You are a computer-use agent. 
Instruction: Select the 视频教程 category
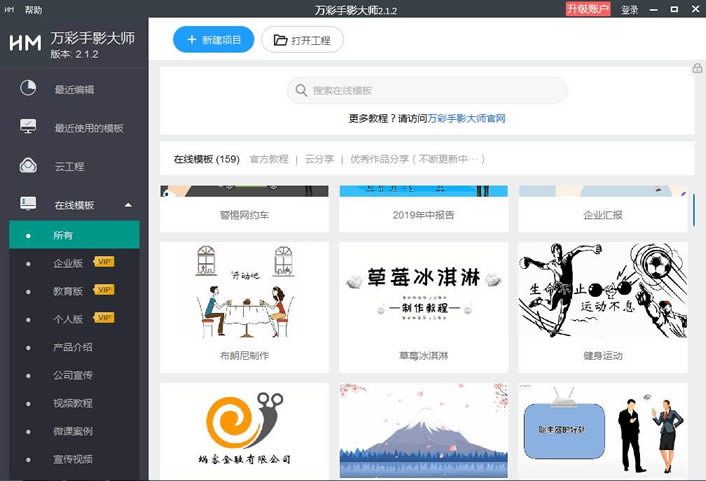[74, 403]
